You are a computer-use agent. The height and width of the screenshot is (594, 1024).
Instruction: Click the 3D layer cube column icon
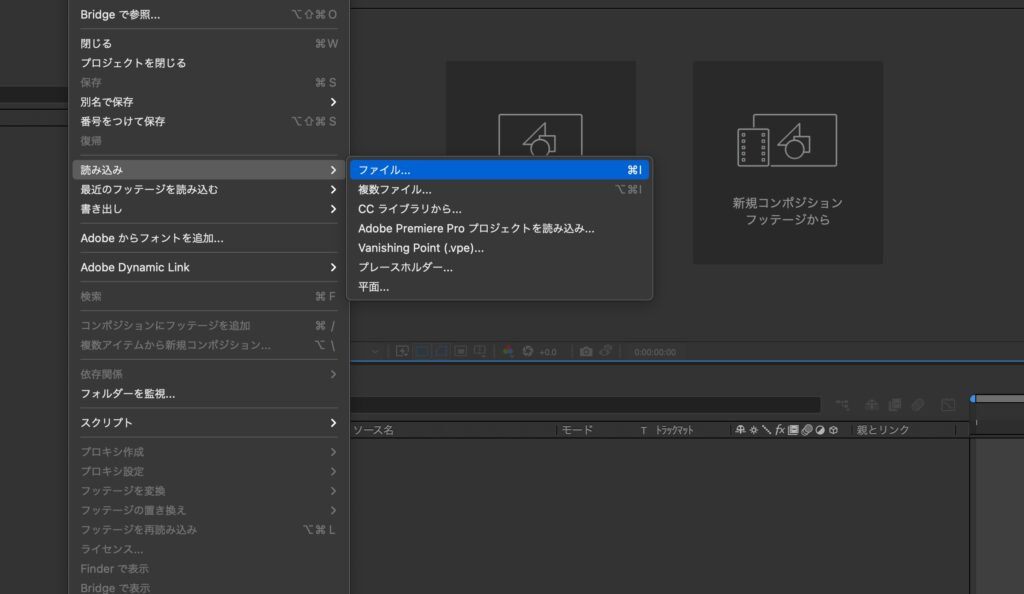tap(832, 430)
